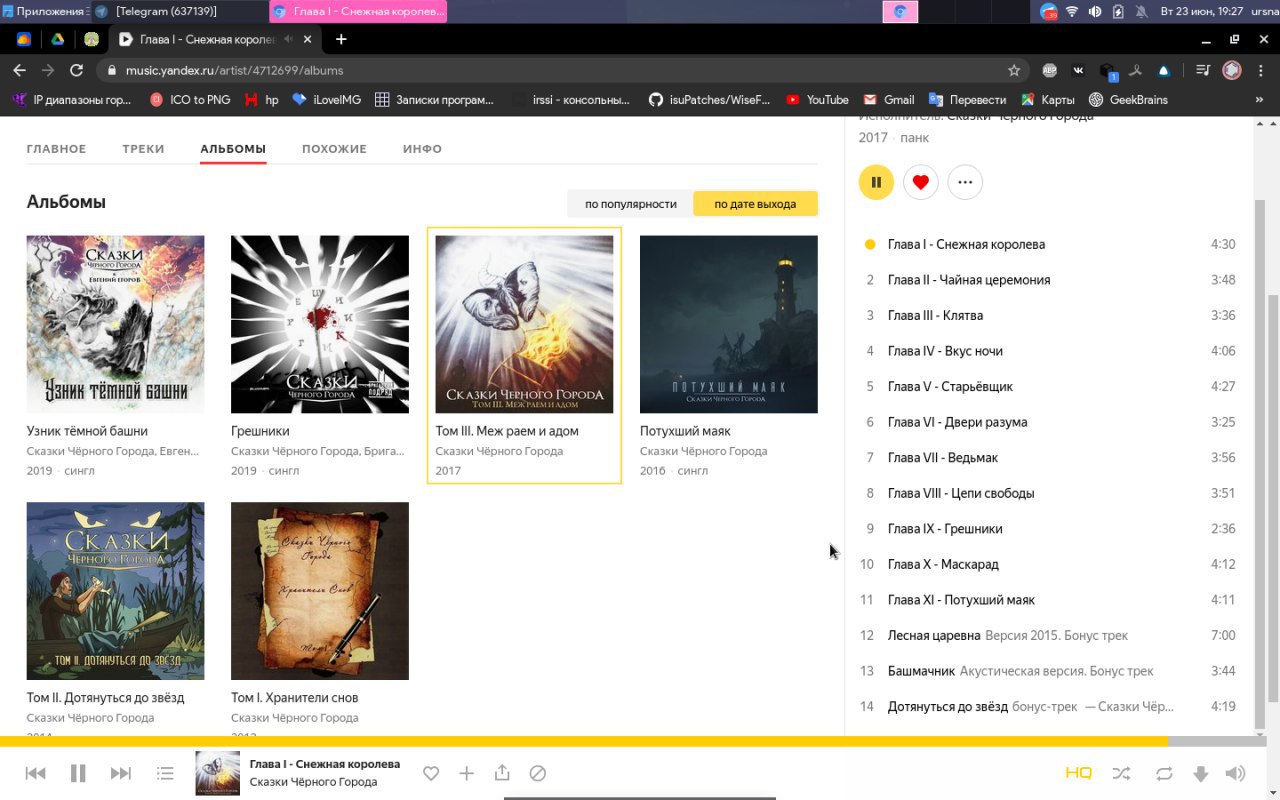Open Том III. Меж раем и адом cover
This screenshot has height=800, width=1280.
coord(524,324)
